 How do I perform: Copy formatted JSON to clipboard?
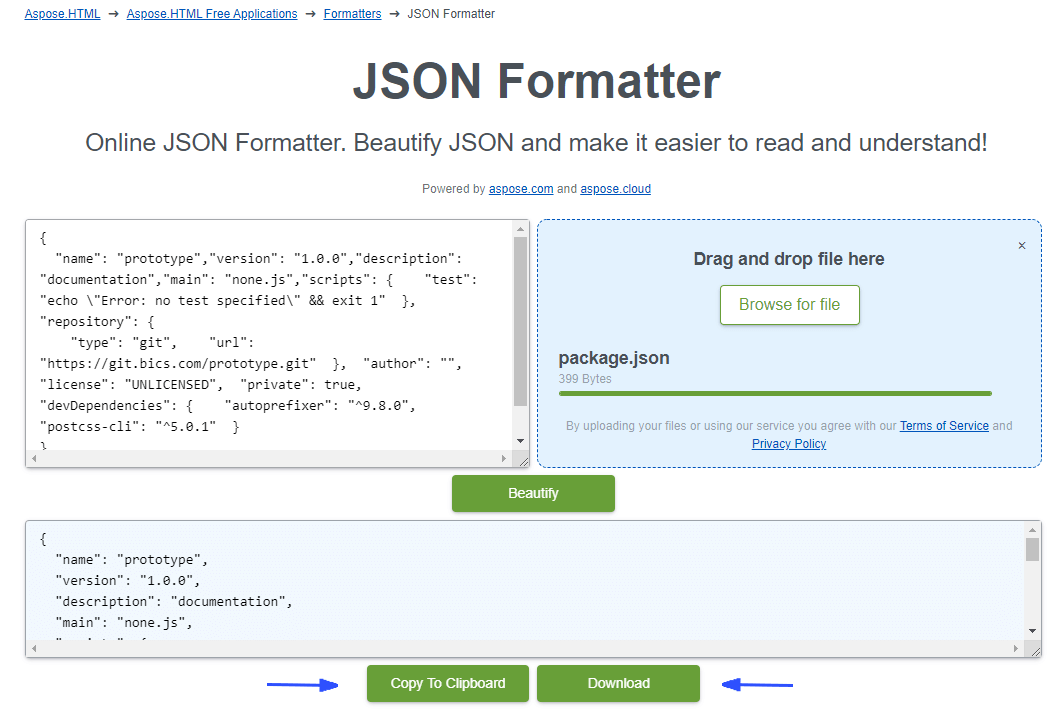(x=447, y=683)
